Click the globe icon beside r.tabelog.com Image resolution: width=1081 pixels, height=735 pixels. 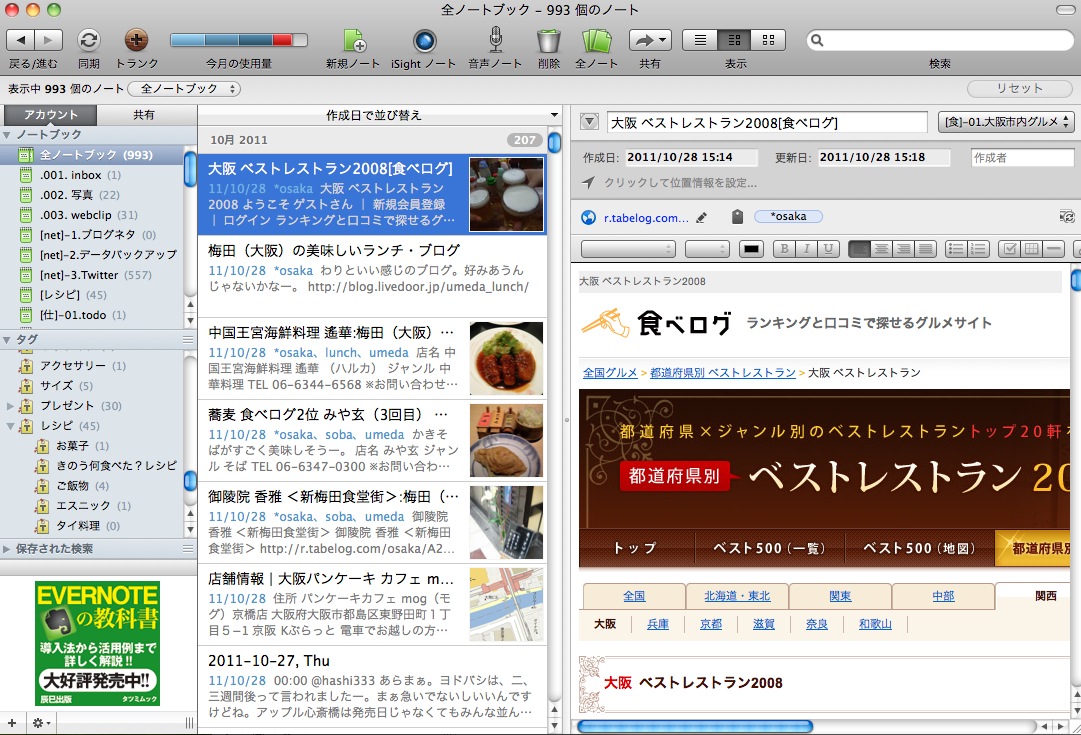point(588,218)
